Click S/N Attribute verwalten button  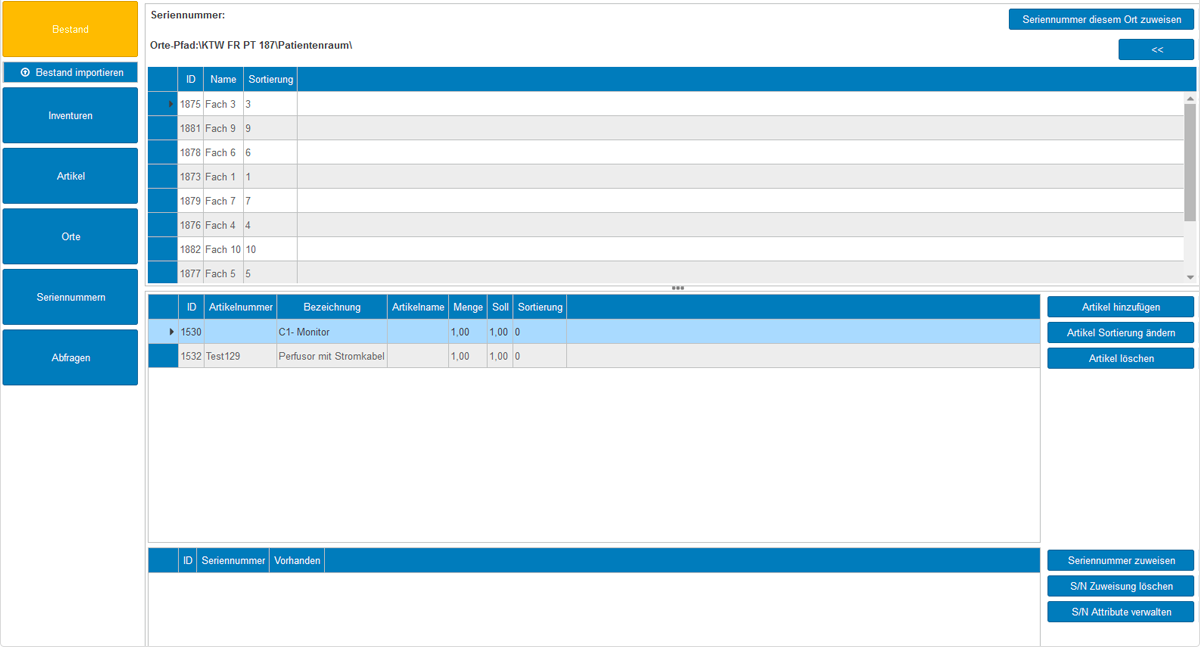1120,611
